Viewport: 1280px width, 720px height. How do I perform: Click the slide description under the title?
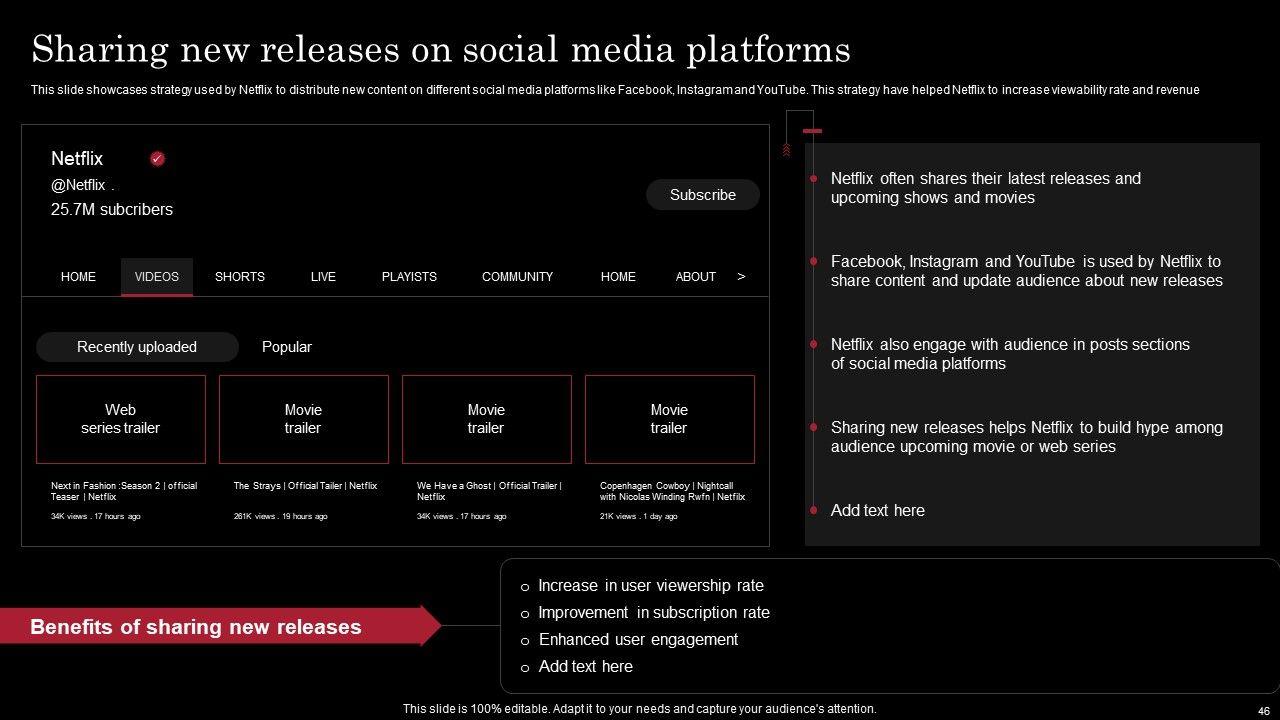pos(615,90)
